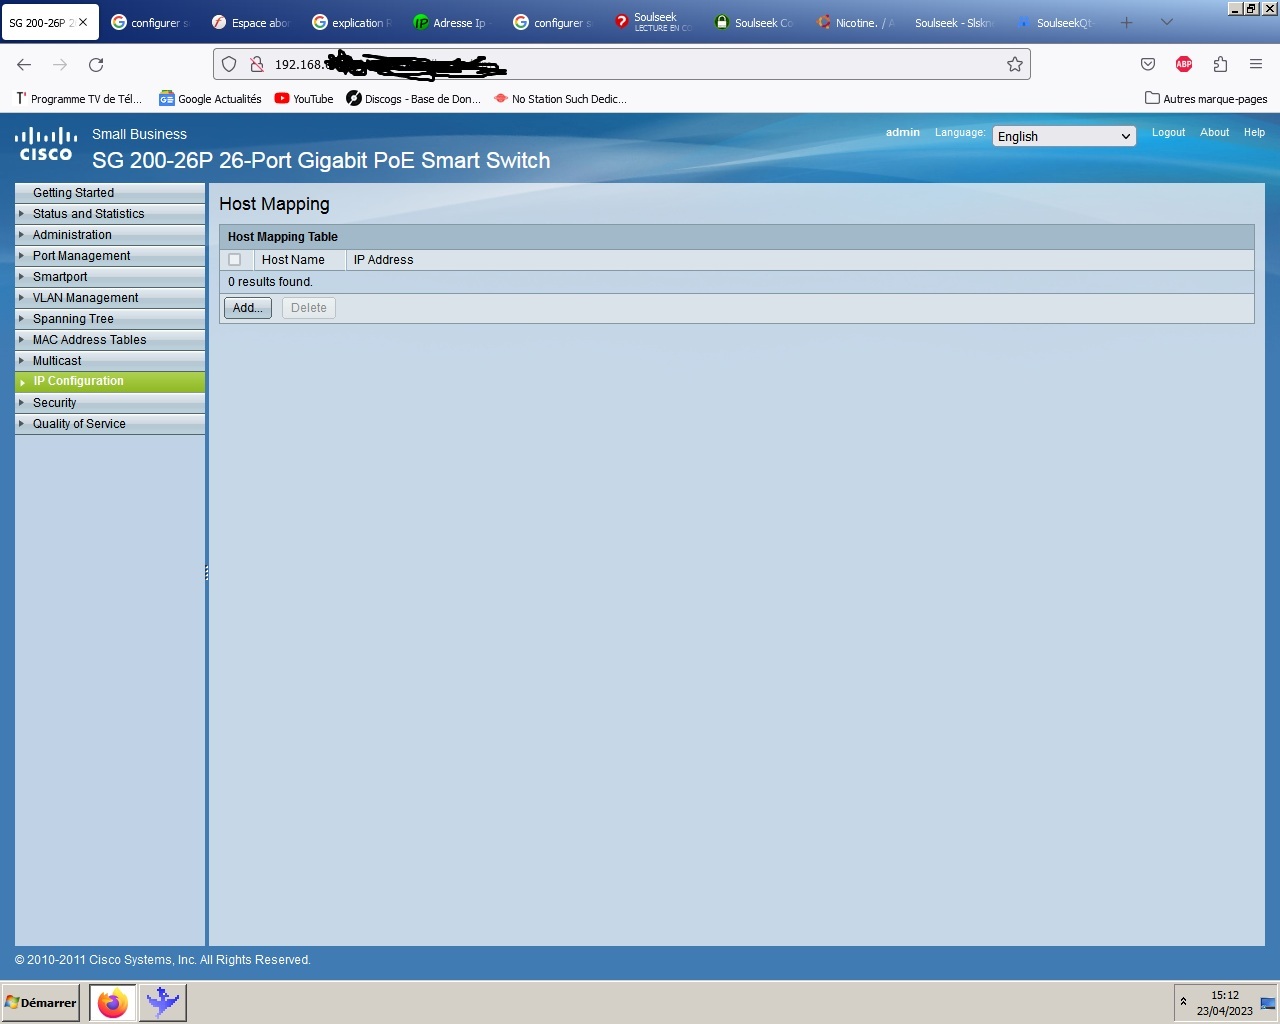Click the insecure connection padlock icon
This screenshot has height=1024, width=1280.
(x=256, y=64)
